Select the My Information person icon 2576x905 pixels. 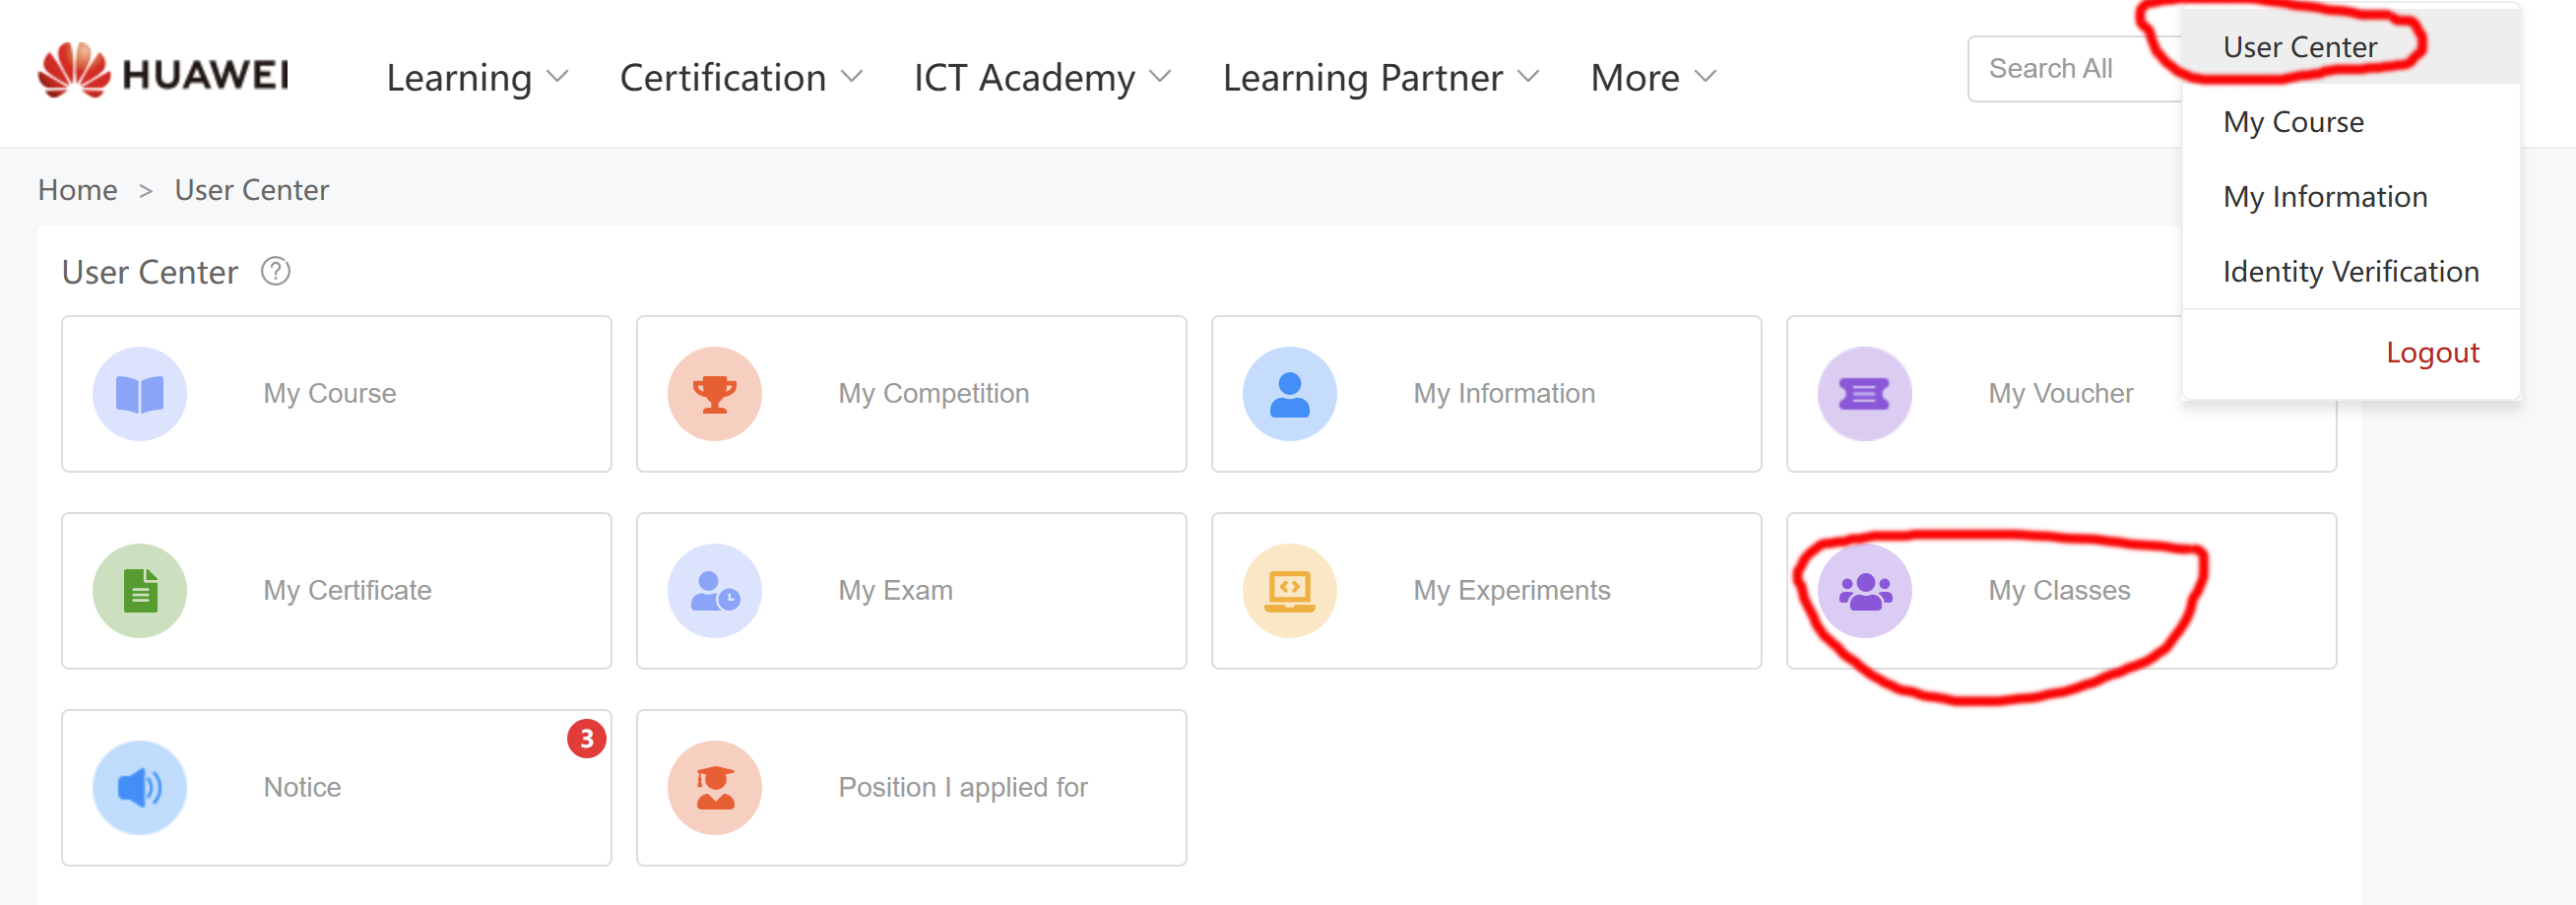pyautogui.click(x=1290, y=394)
